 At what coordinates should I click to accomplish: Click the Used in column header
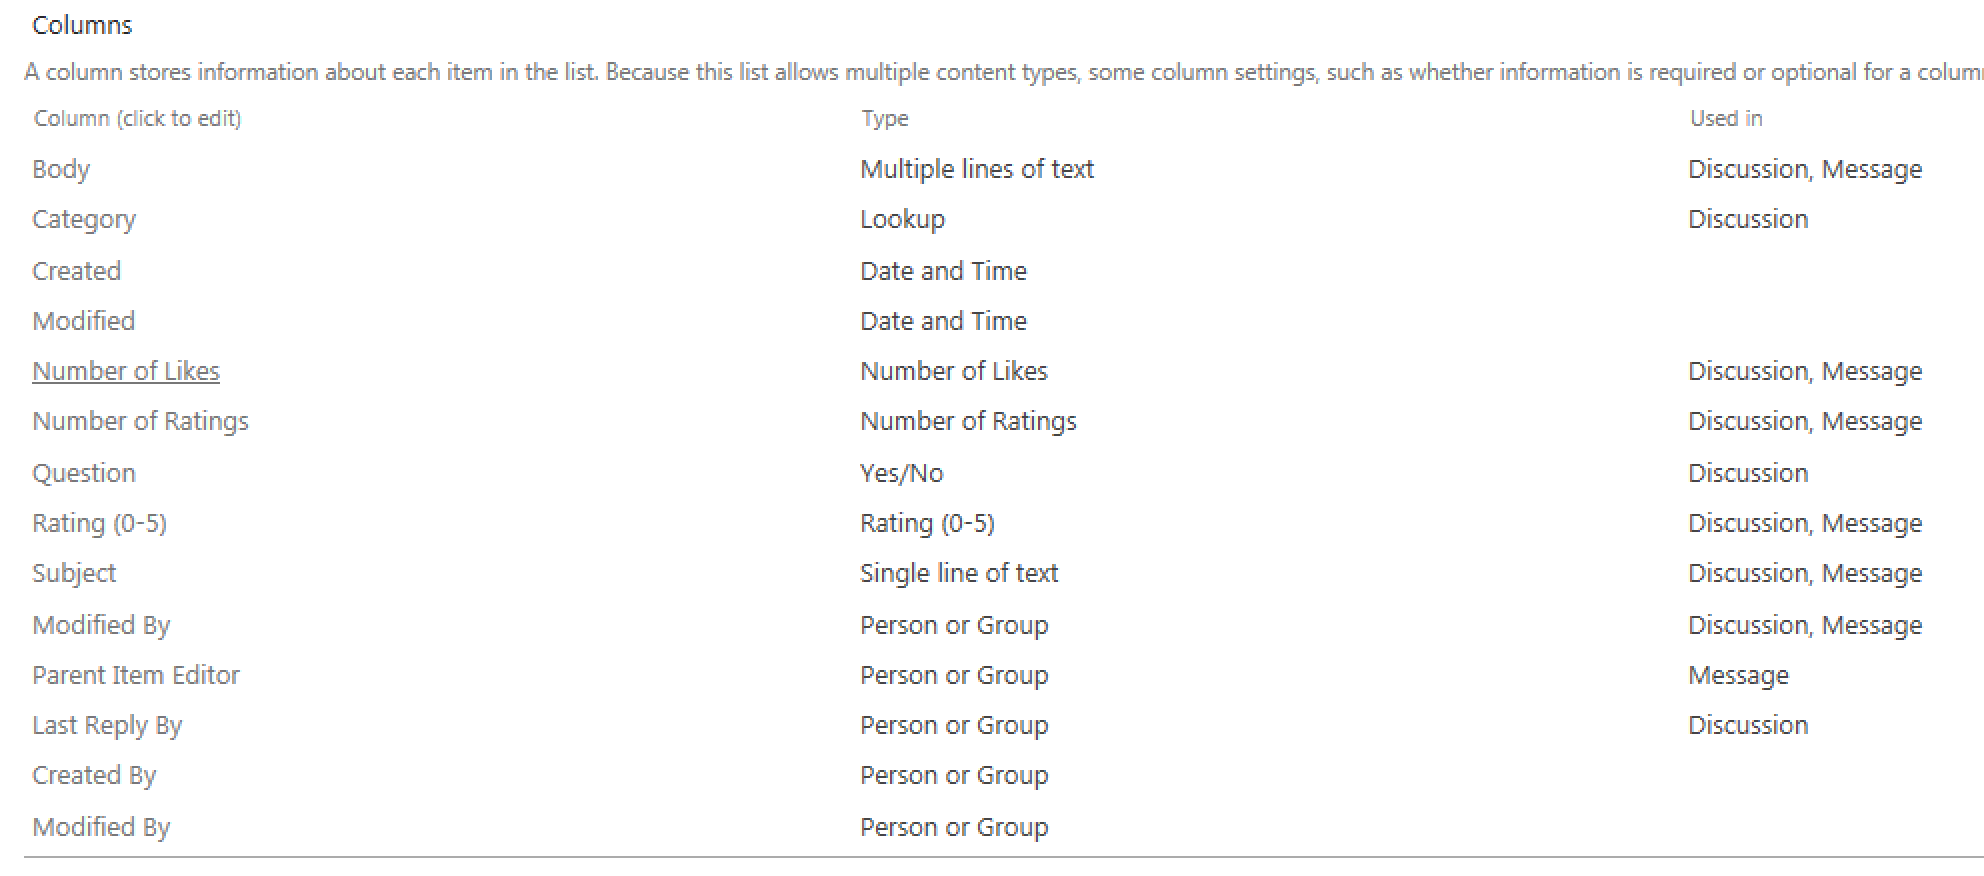pos(1726,118)
